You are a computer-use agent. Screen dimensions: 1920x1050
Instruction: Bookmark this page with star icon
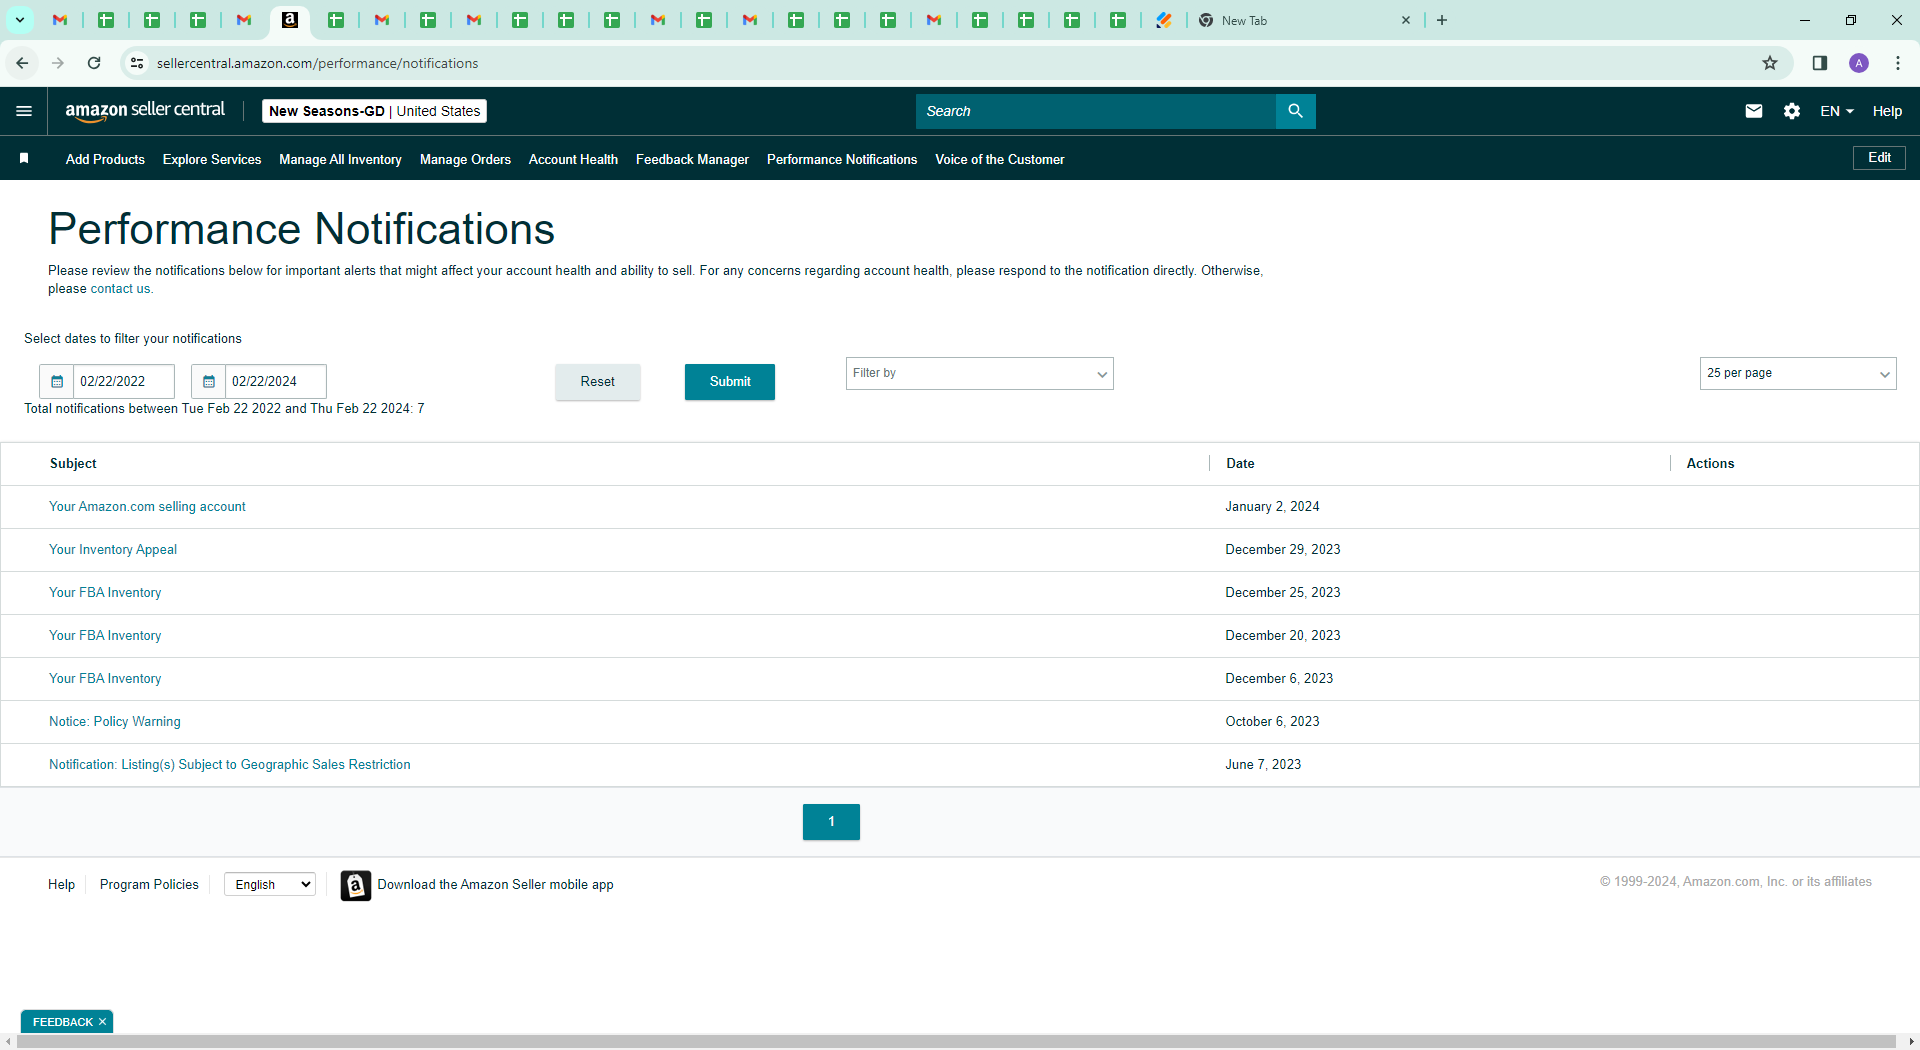1770,63
